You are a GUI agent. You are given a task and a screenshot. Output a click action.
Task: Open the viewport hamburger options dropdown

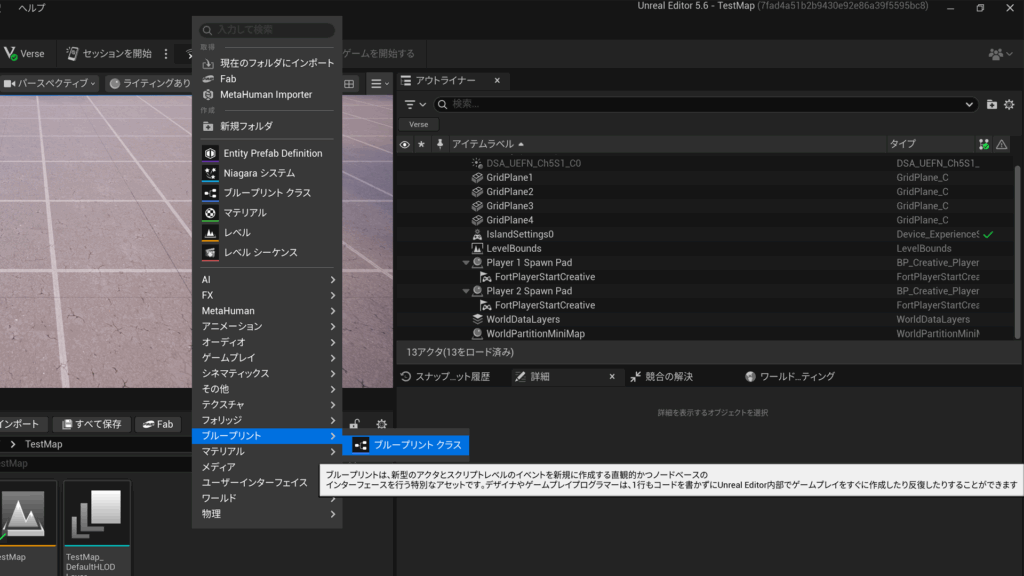[x=379, y=84]
